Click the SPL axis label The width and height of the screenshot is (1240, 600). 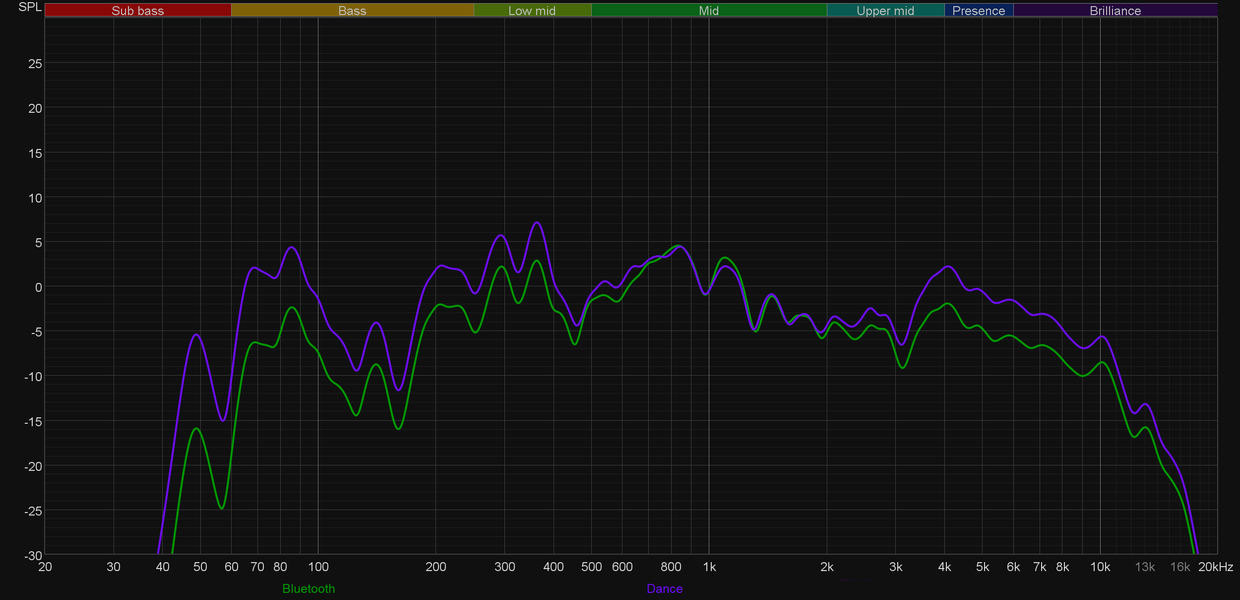point(30,8)
